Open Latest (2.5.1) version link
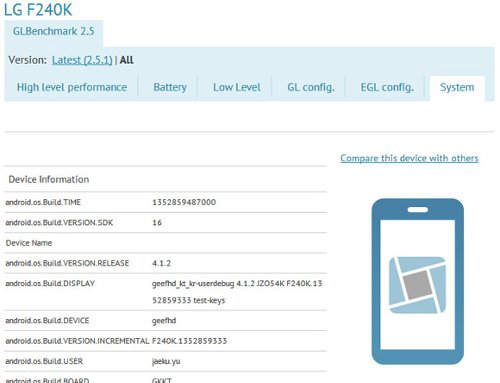 pos(82,60)
